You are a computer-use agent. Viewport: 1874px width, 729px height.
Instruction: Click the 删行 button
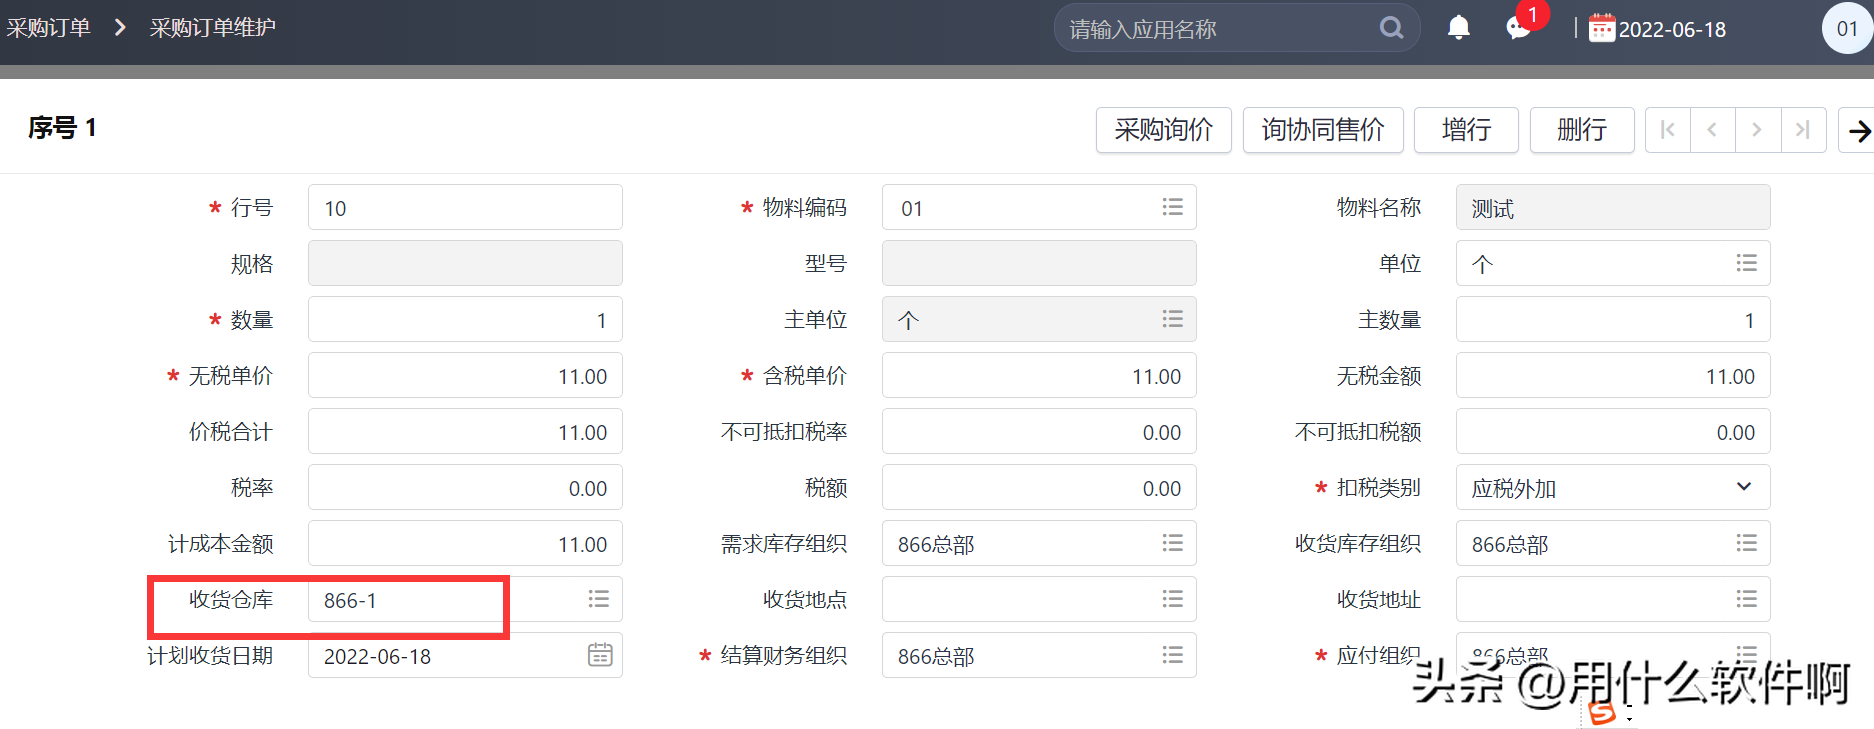[x=1581, y=130]
